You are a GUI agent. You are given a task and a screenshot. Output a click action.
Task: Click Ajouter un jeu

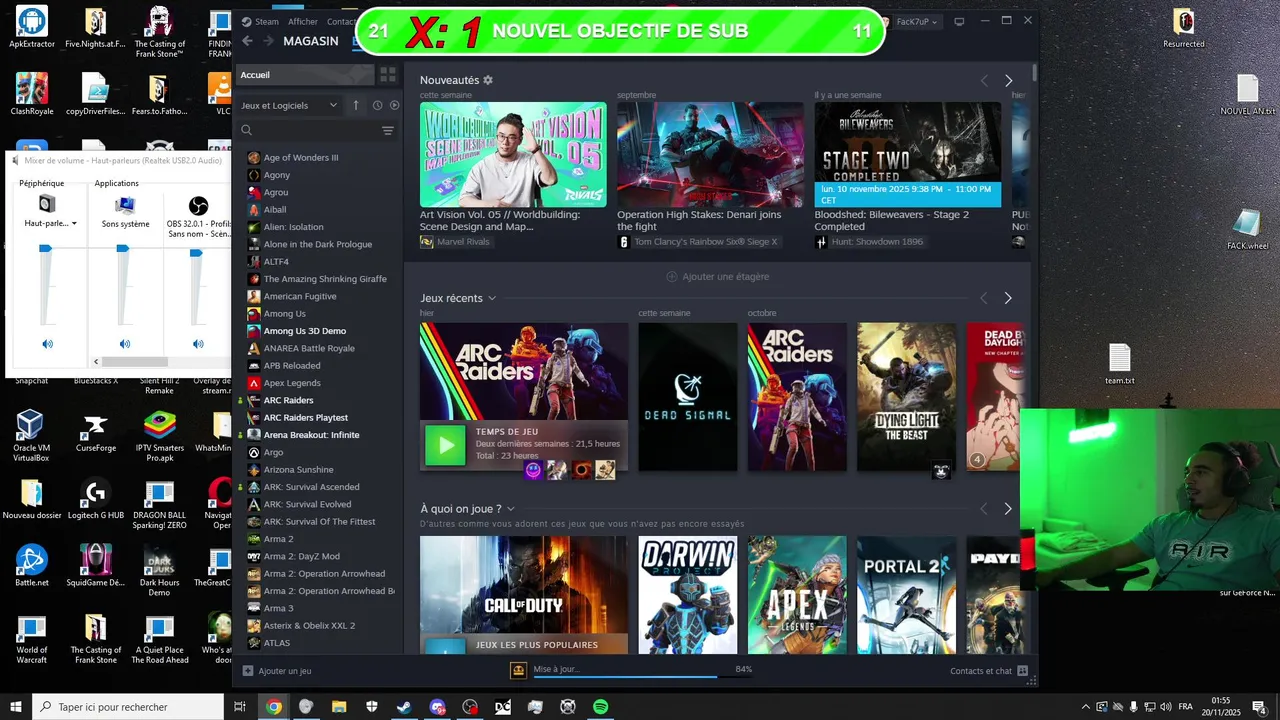(277, 671)
